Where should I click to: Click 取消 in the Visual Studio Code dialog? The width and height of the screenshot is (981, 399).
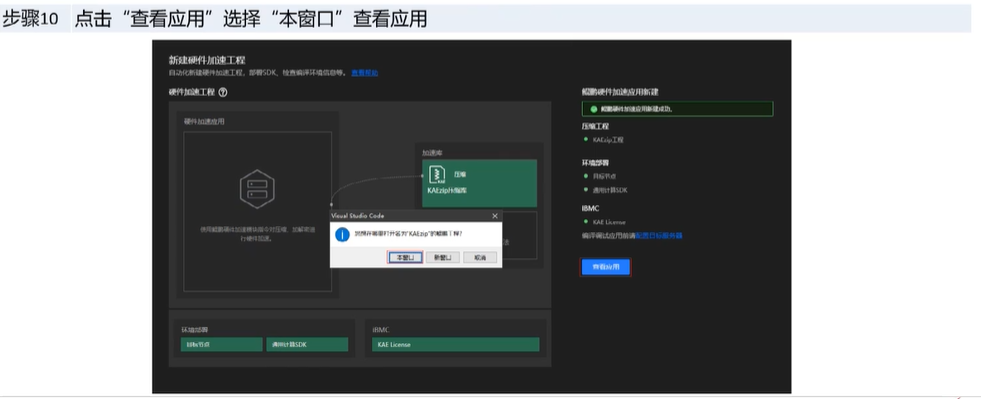480,257
